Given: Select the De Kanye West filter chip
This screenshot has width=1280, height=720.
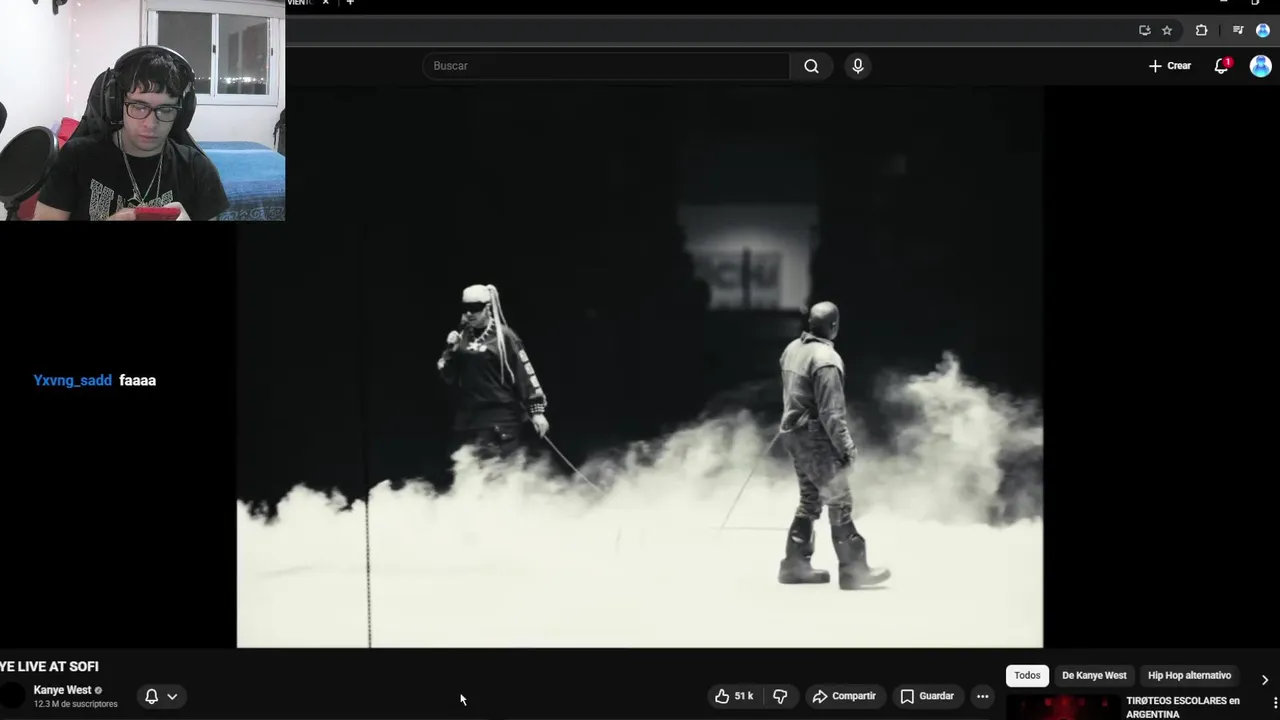Looking at the screenshot, I should [x=1094, y=676].
